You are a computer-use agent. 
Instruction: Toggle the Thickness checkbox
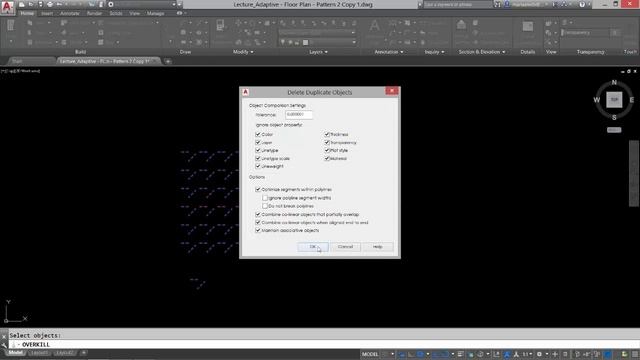tap(327, 134)
